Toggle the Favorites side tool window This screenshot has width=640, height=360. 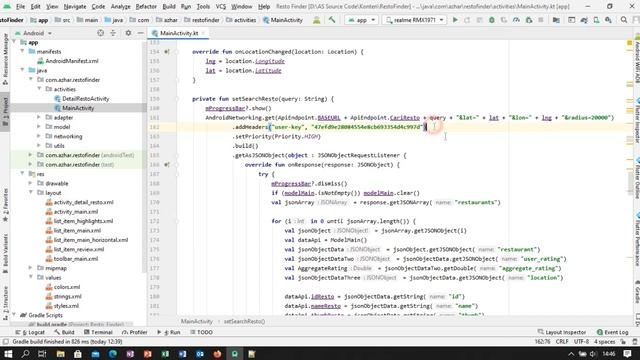[x=5, y=205]
